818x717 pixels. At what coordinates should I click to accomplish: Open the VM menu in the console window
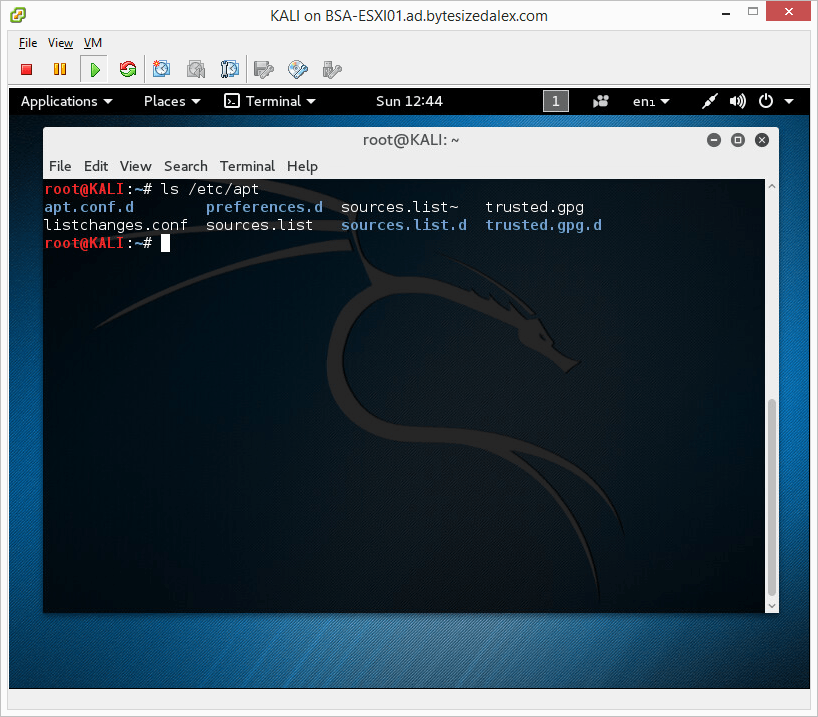click(92, 43)
